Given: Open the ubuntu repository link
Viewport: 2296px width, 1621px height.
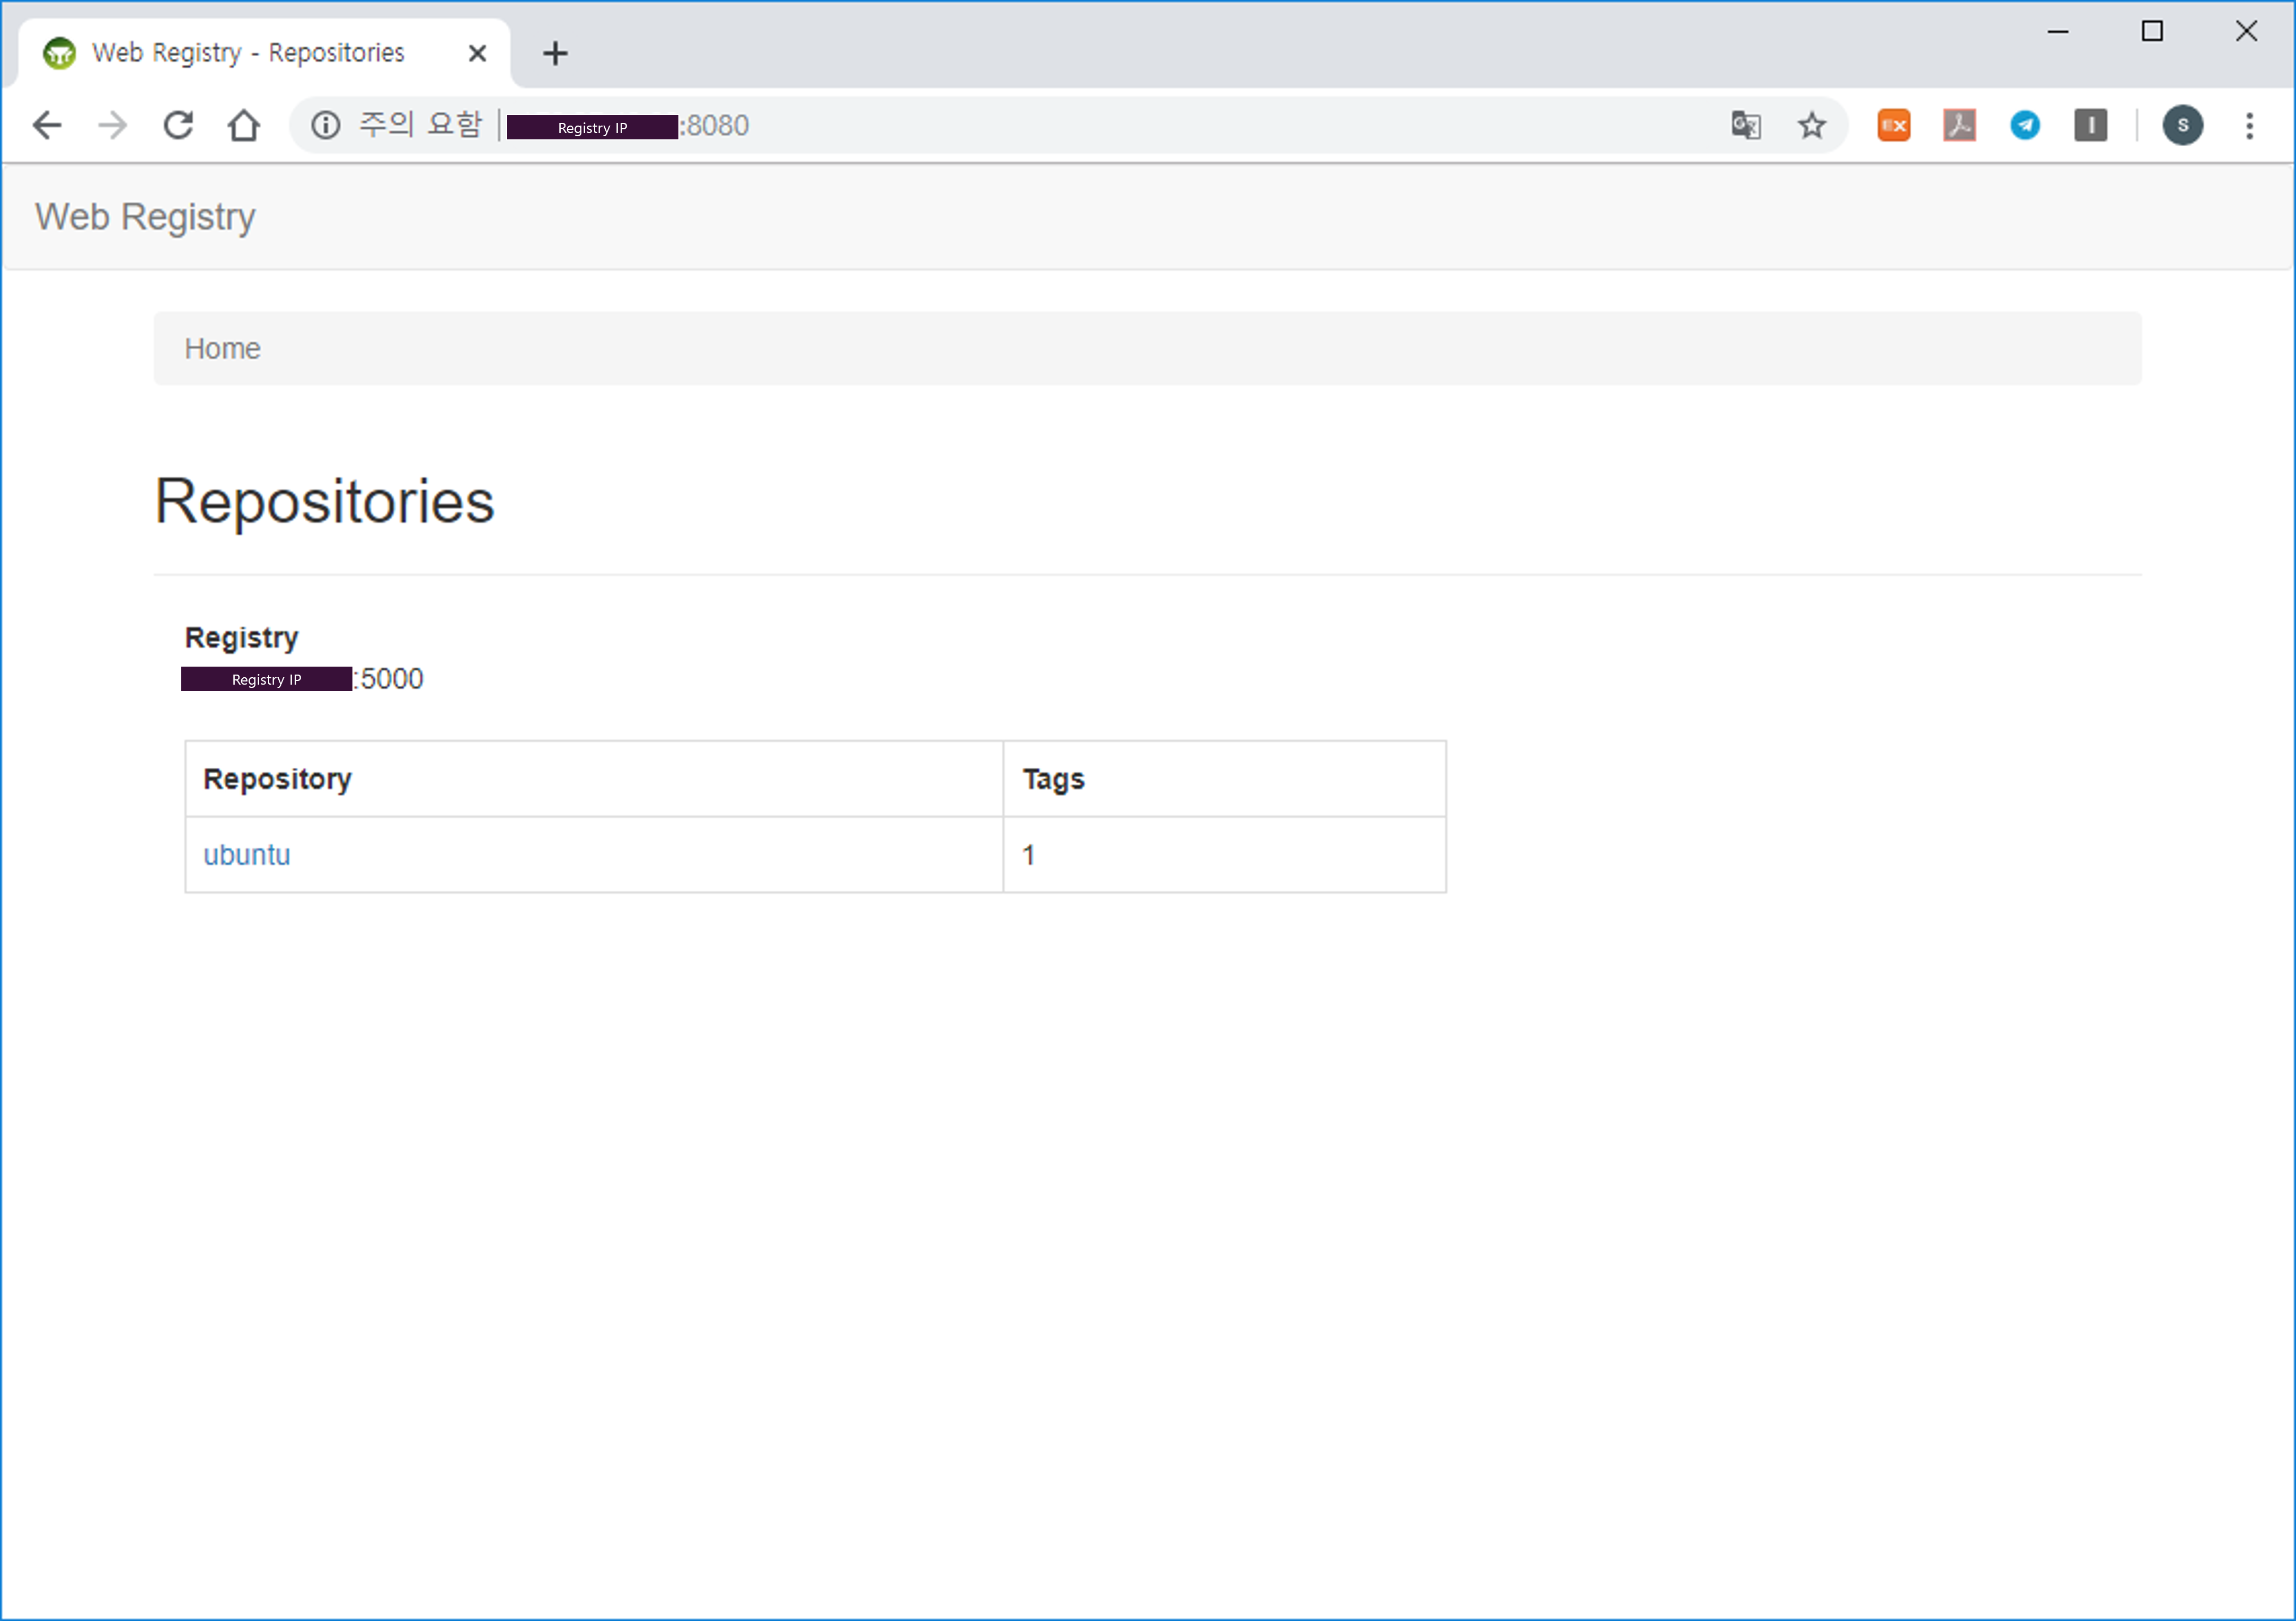Looking at the screenshot, I should pos(246,855).
